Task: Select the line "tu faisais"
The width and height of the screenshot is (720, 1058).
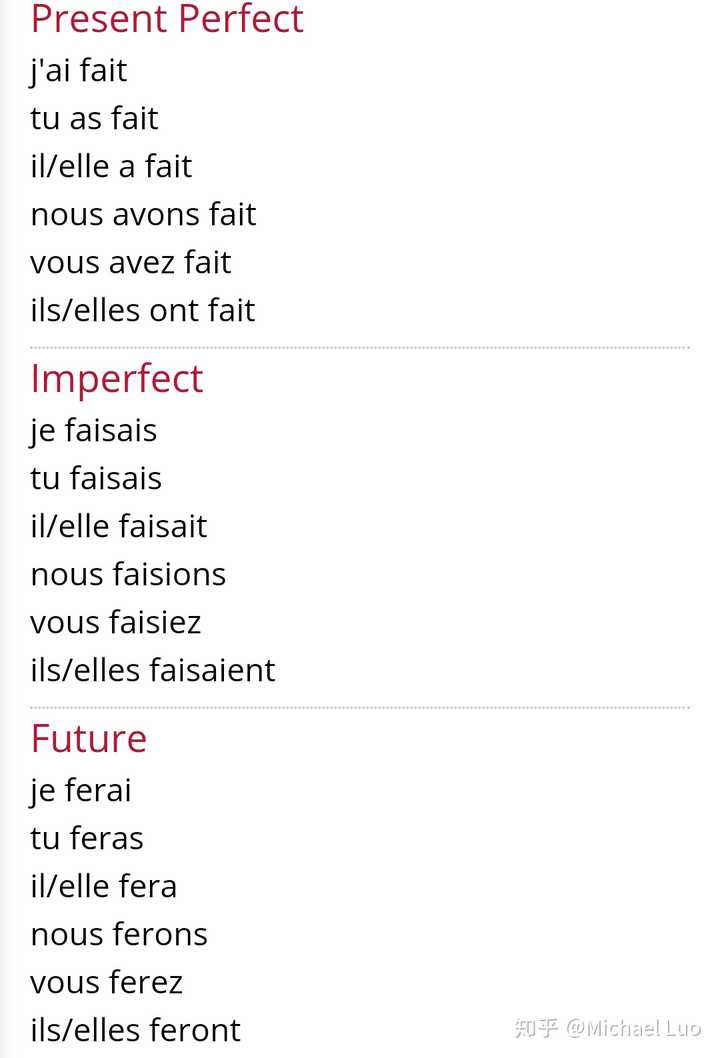Action: point(96,478)
